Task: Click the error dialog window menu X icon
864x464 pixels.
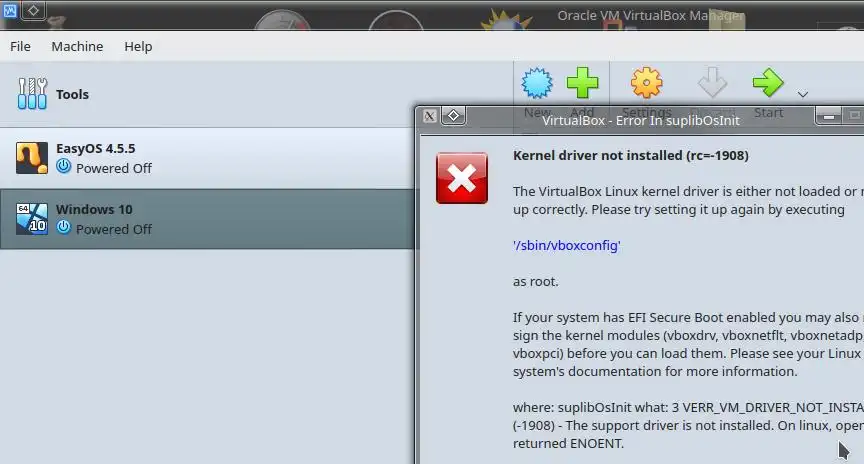Action: (x=429, y=116)
